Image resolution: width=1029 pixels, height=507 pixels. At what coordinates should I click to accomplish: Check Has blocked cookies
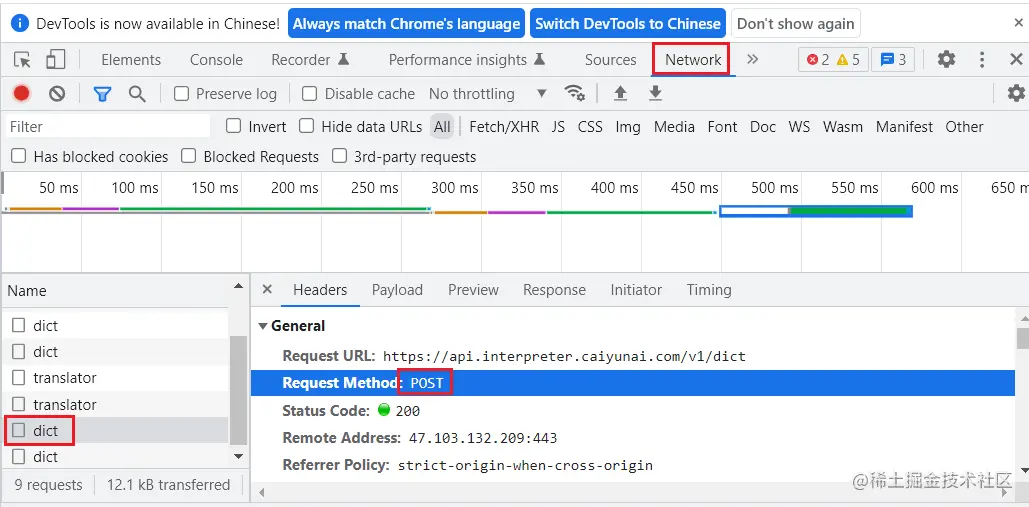tap(18, 156)
